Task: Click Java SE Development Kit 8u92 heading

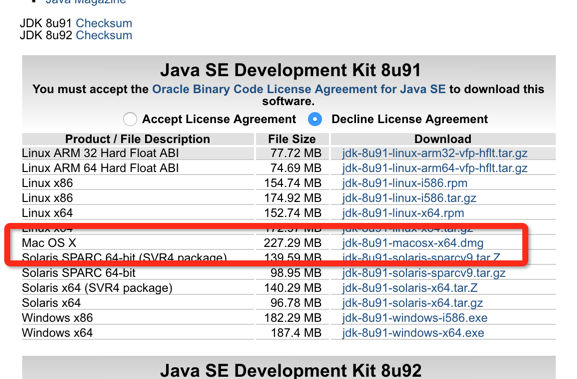Action: tap(290, 370)
